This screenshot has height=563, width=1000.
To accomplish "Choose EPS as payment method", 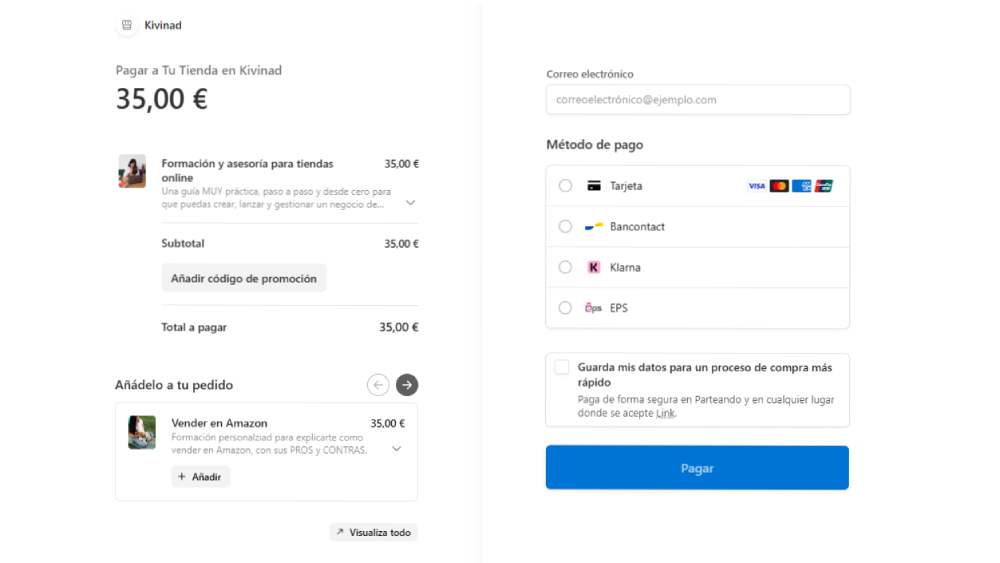I will click(565, 308).
